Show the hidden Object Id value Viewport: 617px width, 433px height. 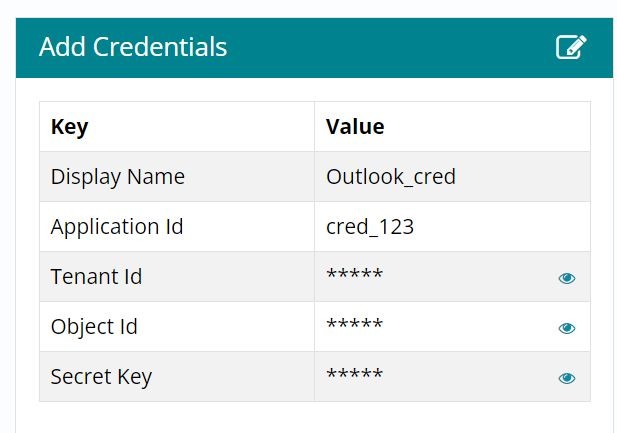(x=567, y=328)
